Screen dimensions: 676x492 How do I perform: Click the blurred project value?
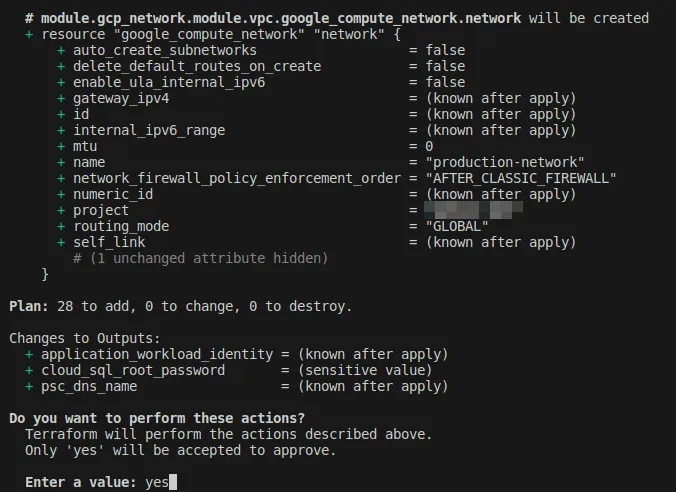point(473,210)
